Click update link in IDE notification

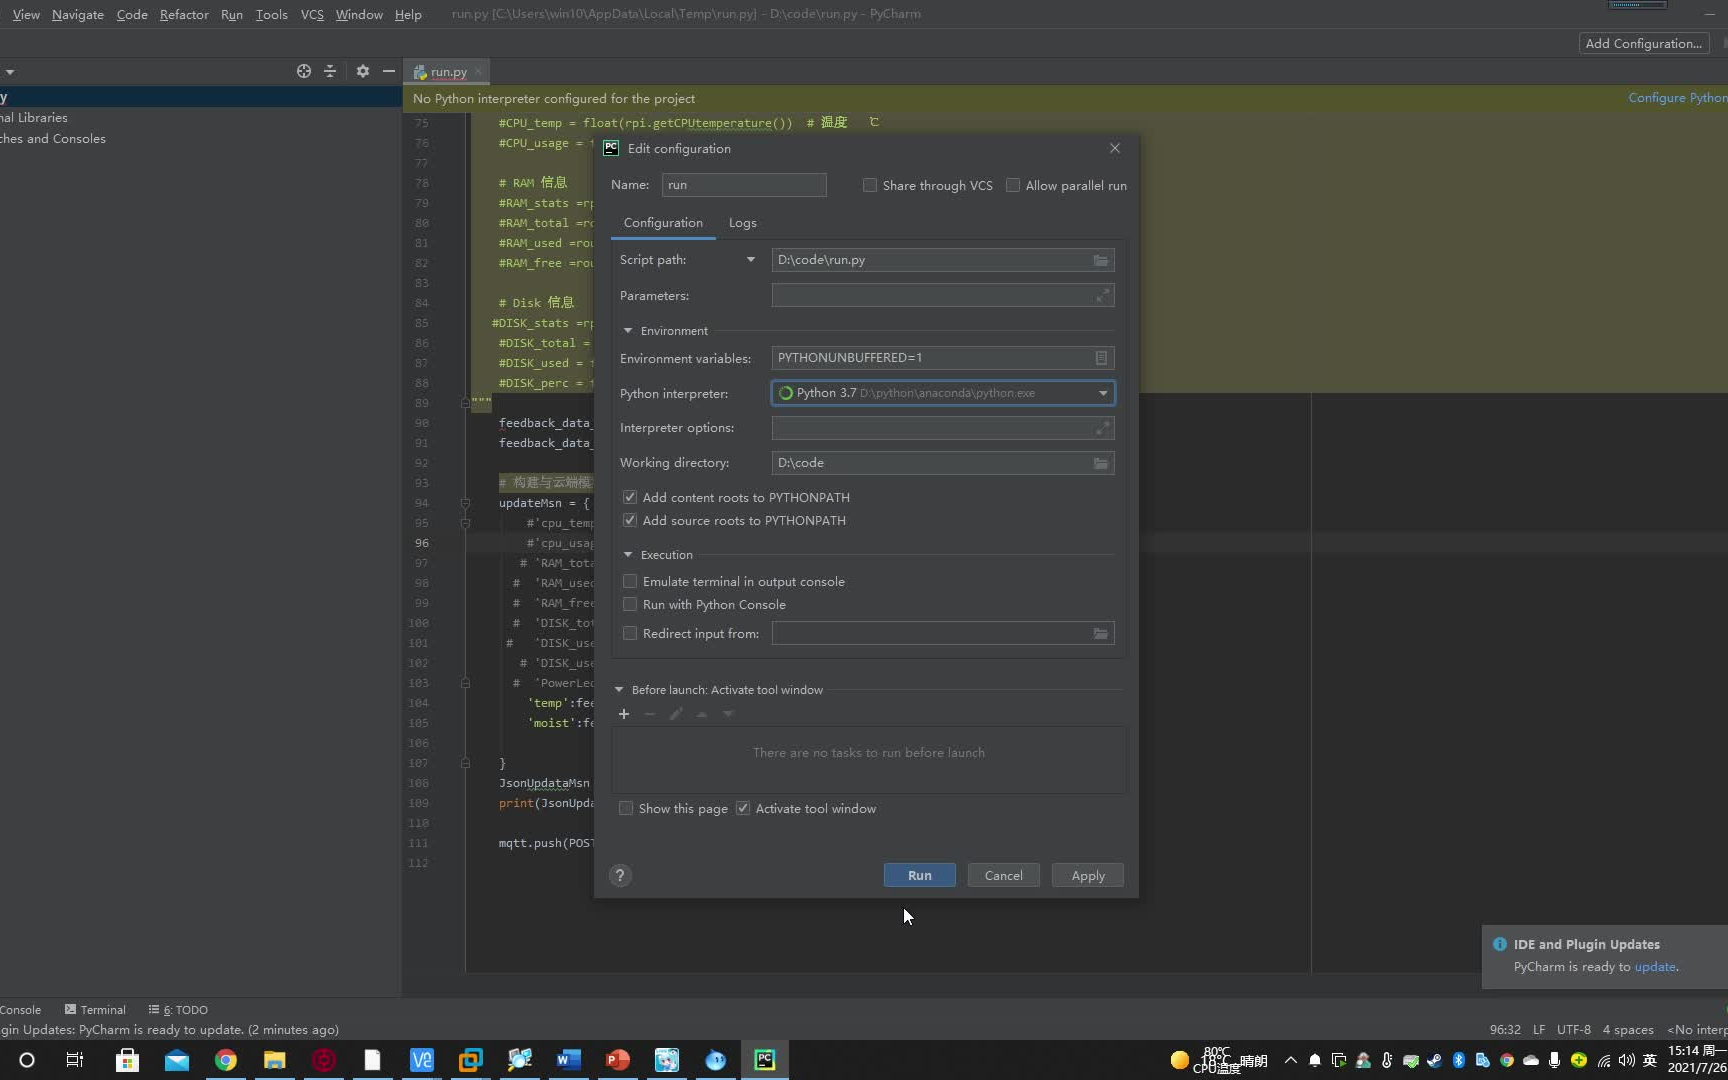1655,967
